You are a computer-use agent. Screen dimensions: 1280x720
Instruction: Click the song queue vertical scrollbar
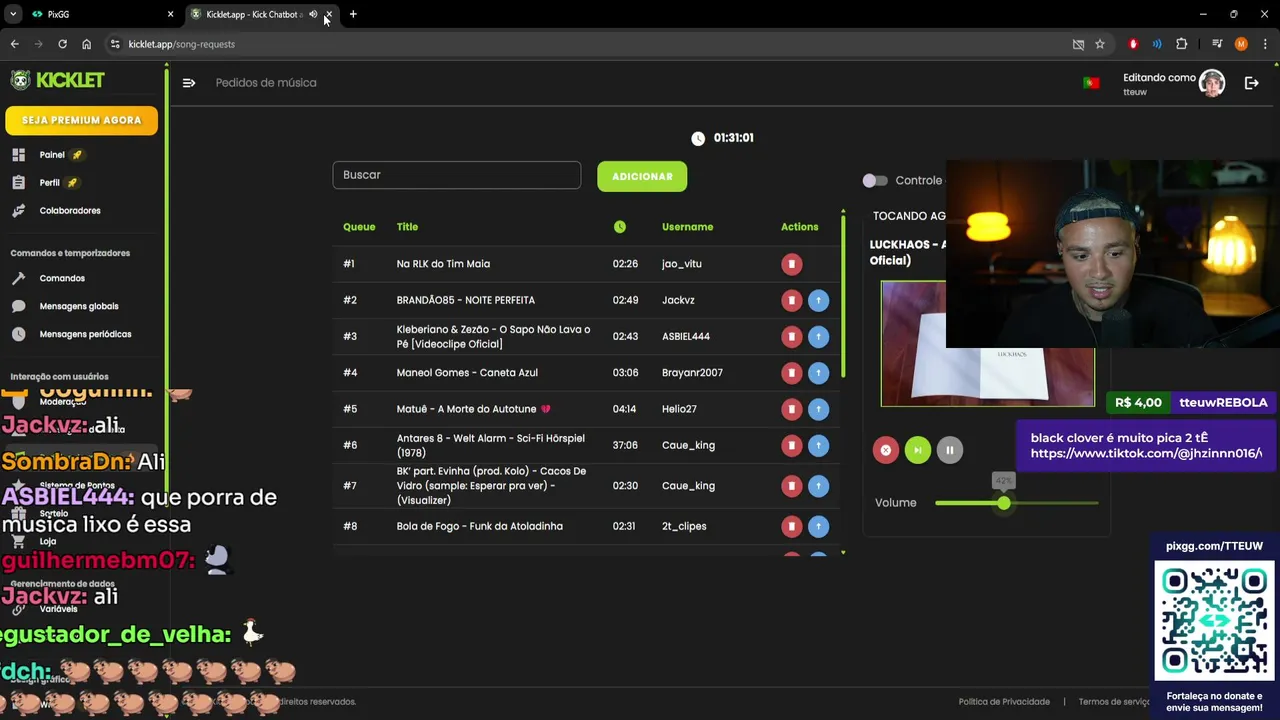pyautogui.click(x=843, y=295)
